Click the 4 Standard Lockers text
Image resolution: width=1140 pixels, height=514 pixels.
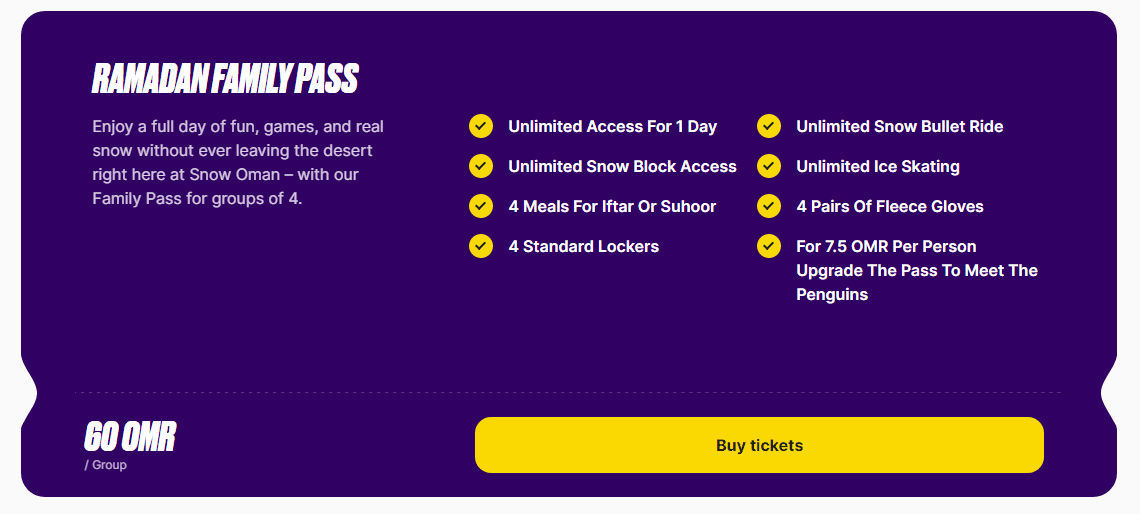[x=584, y=246]
